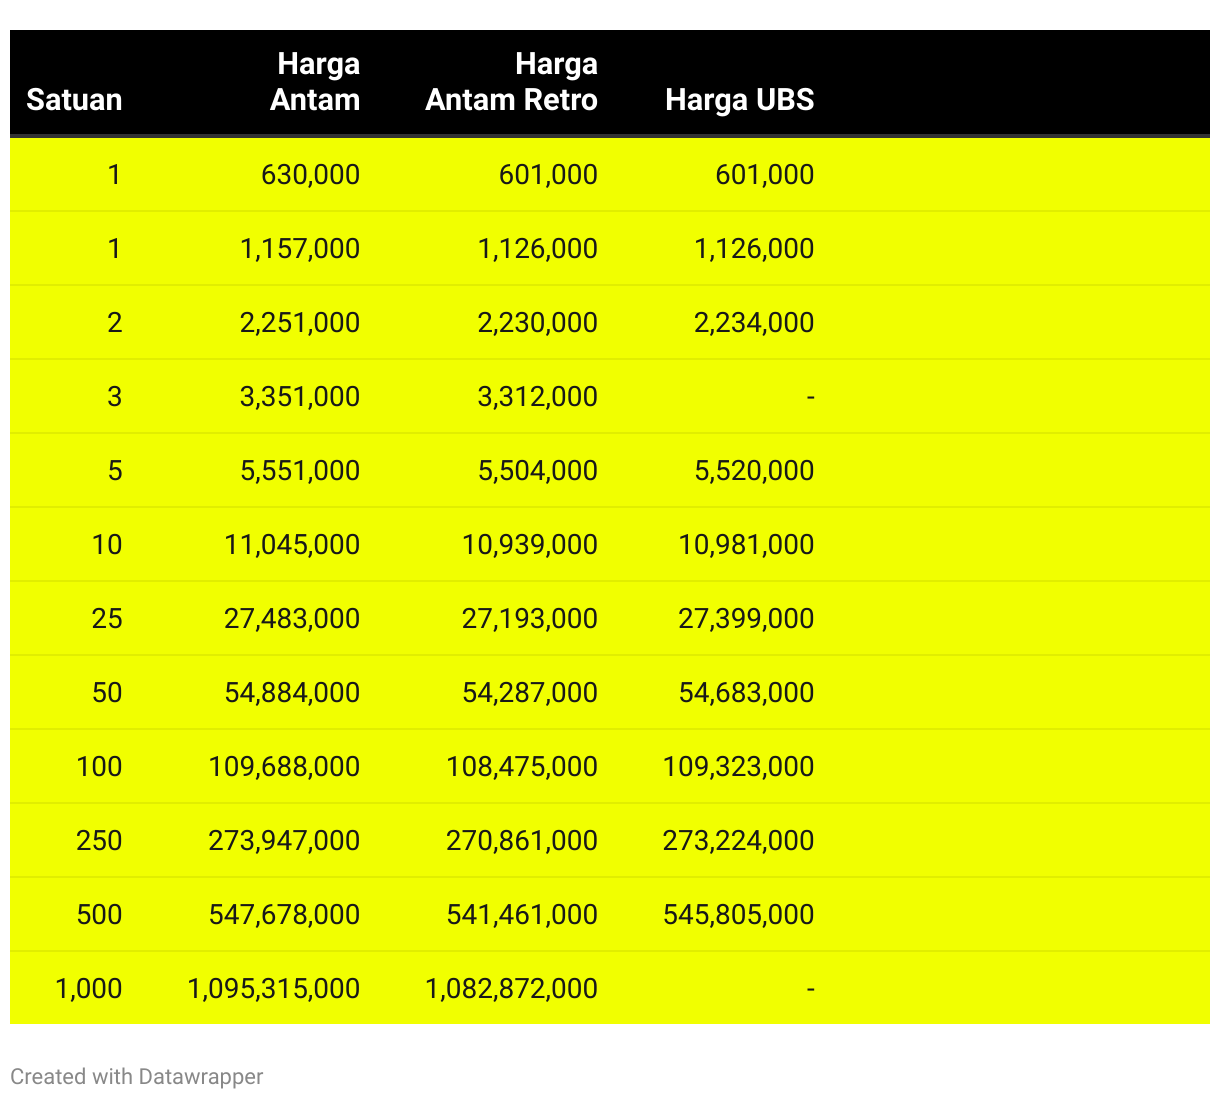Select the Antam Retro price 1,082,872,000
Viewport: 1220px width, 1100px height.
point(512,989)
